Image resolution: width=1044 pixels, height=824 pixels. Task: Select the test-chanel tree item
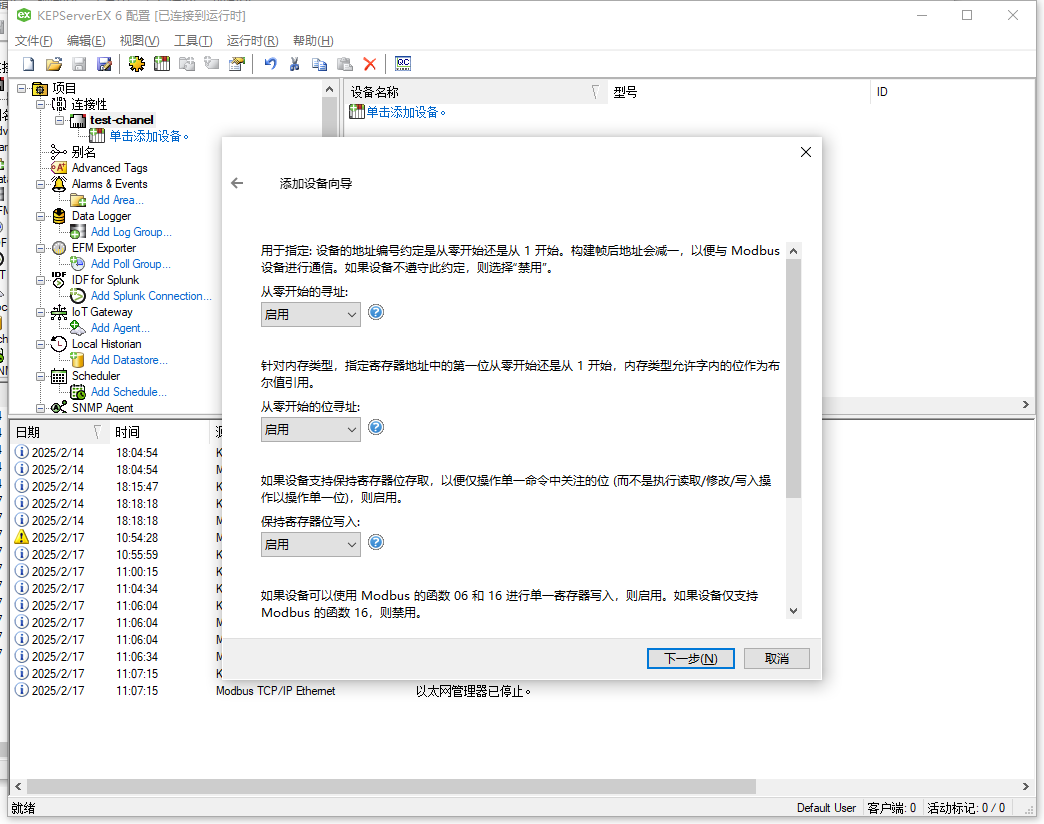[122, 120]
